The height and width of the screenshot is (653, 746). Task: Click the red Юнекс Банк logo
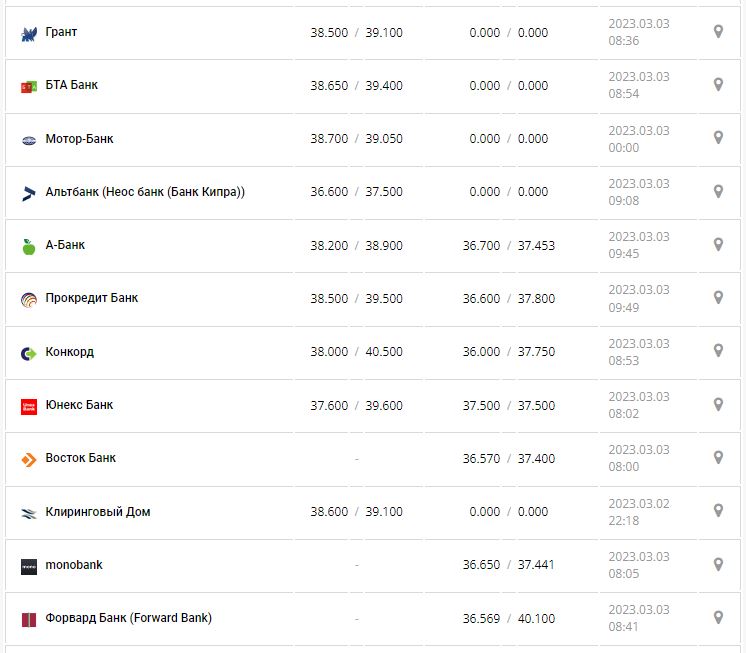coord(28,406)
